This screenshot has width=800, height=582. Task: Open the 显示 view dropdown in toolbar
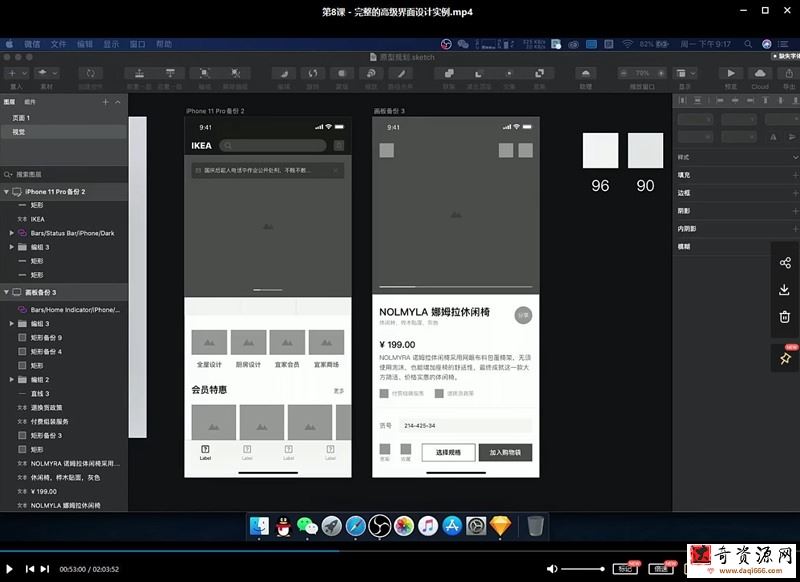[685, 73]
